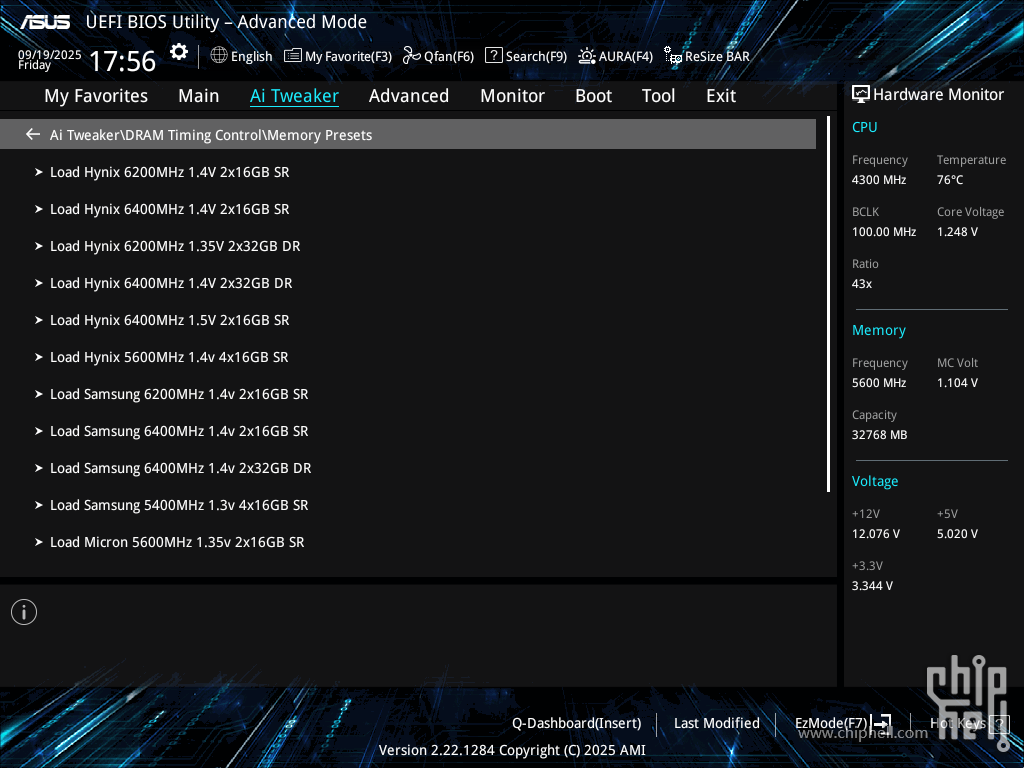This screenshot has width=1024, height=768.
Task: Go to the Exit tab
Action: 721,96
